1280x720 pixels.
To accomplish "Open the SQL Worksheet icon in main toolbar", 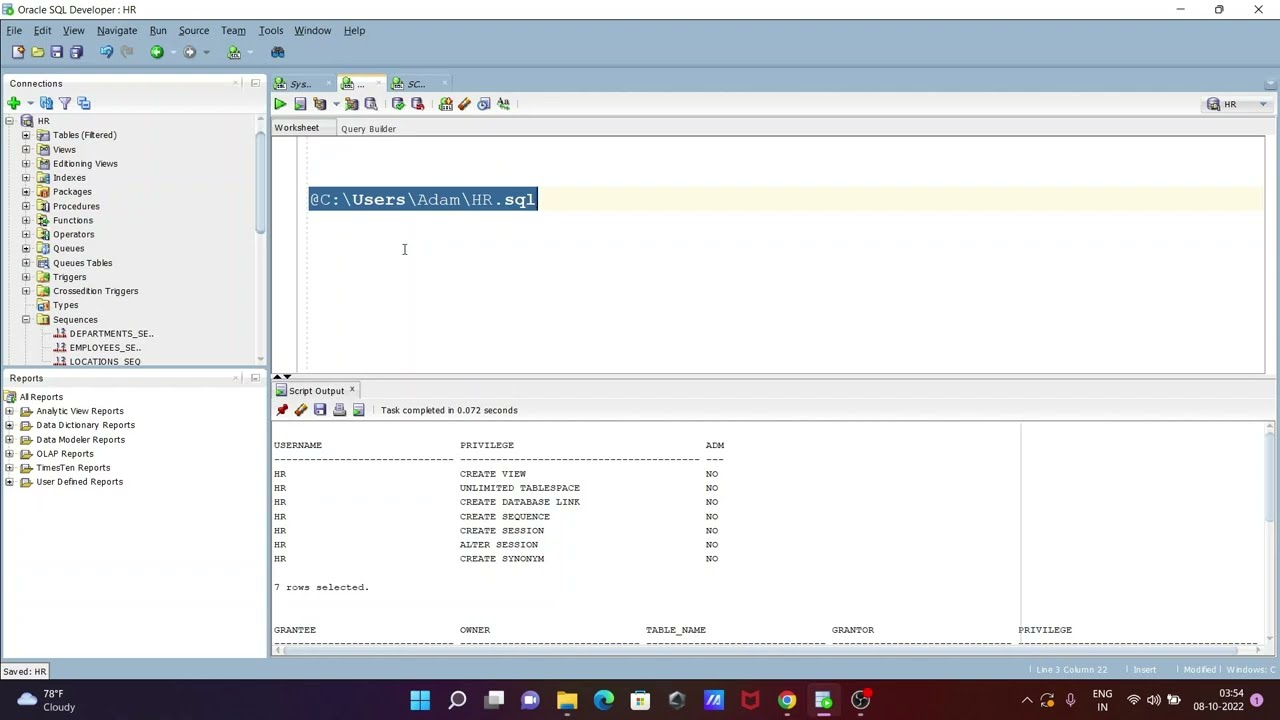I will pyautogui.click(x=234, y=52).
